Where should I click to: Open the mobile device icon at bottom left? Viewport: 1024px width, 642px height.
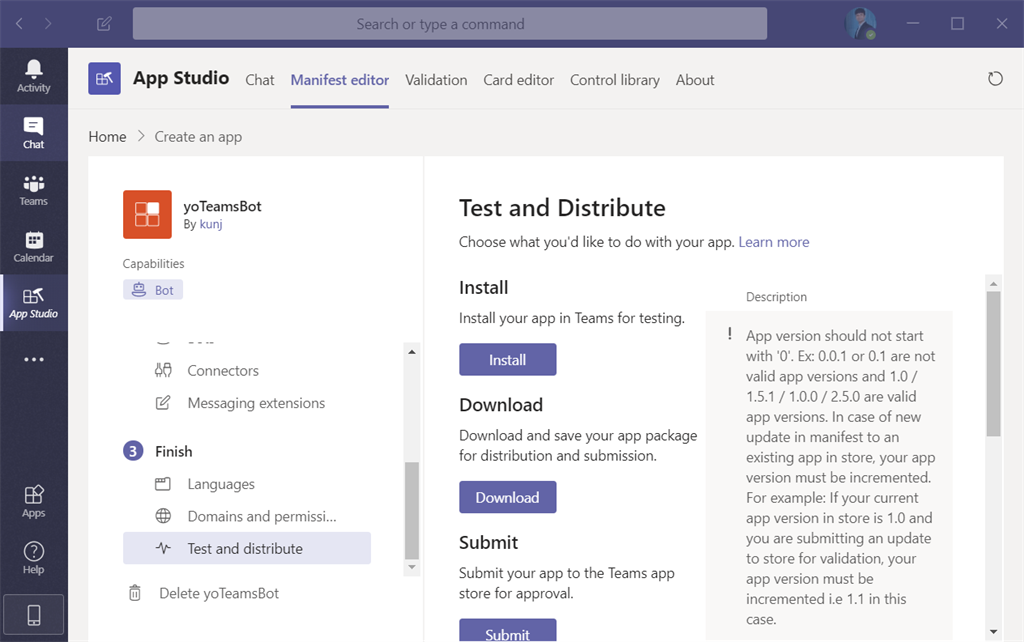click(x=34, y=614)
